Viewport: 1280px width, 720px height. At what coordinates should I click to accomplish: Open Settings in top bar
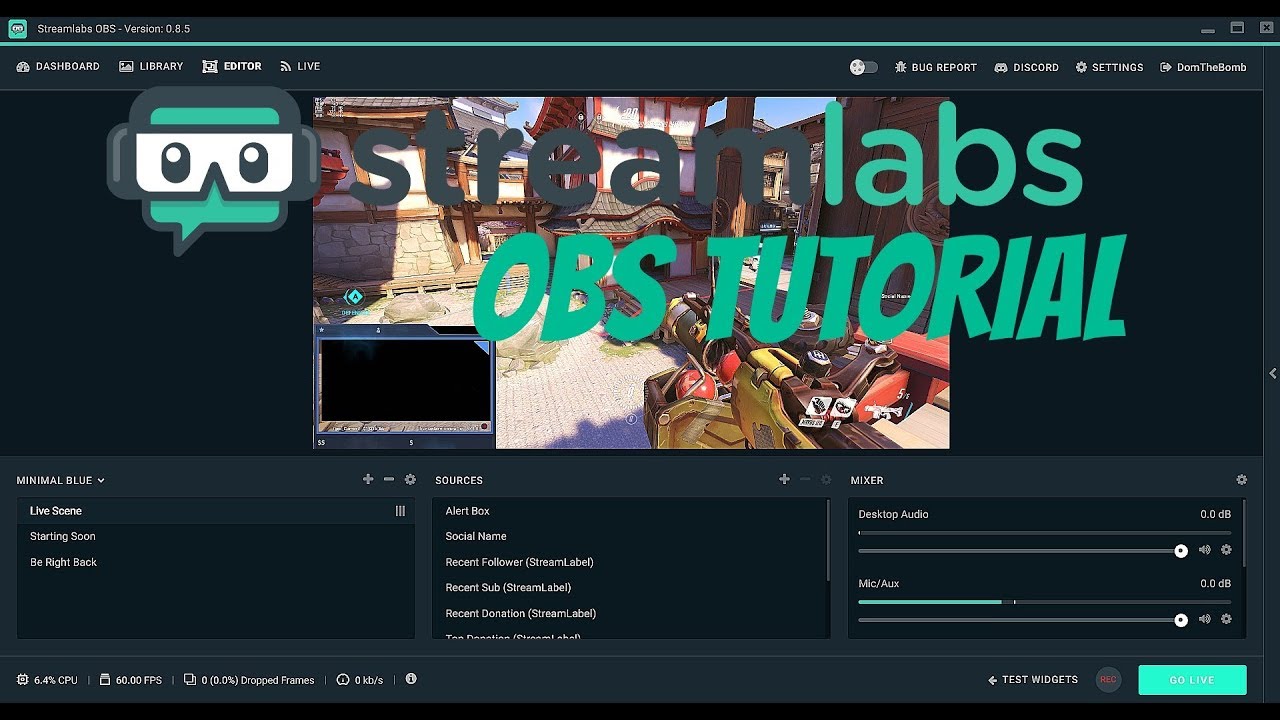1109,67
